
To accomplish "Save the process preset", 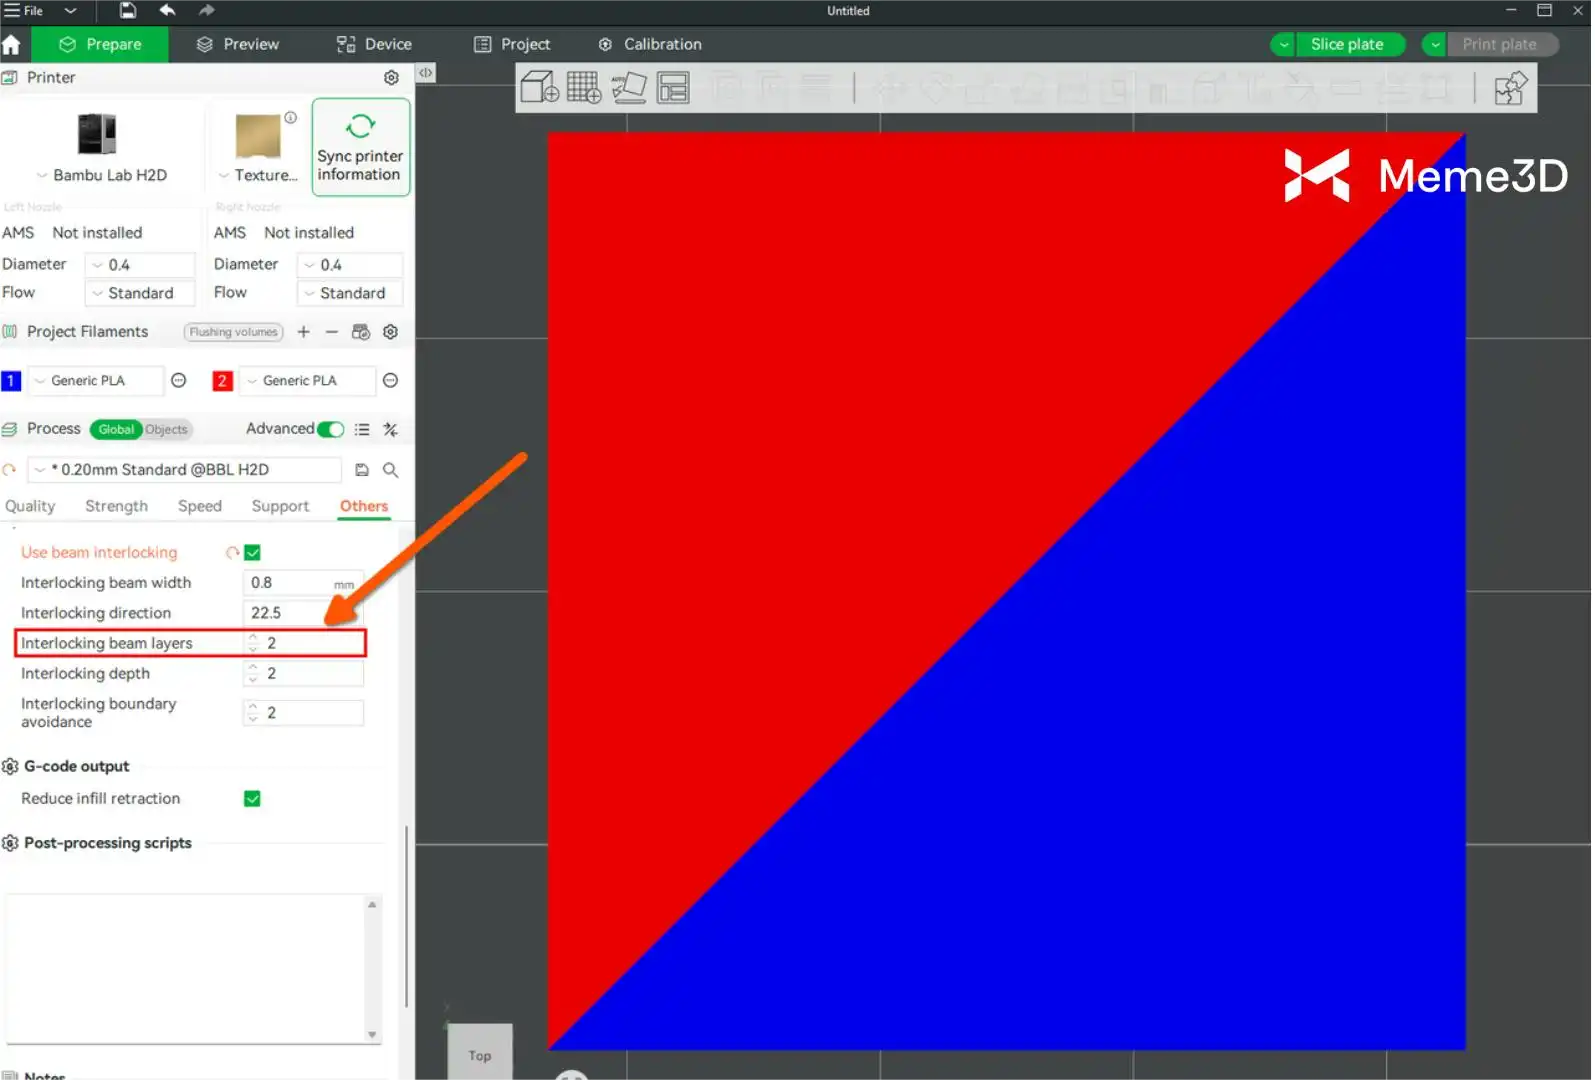I will (362, 470).
